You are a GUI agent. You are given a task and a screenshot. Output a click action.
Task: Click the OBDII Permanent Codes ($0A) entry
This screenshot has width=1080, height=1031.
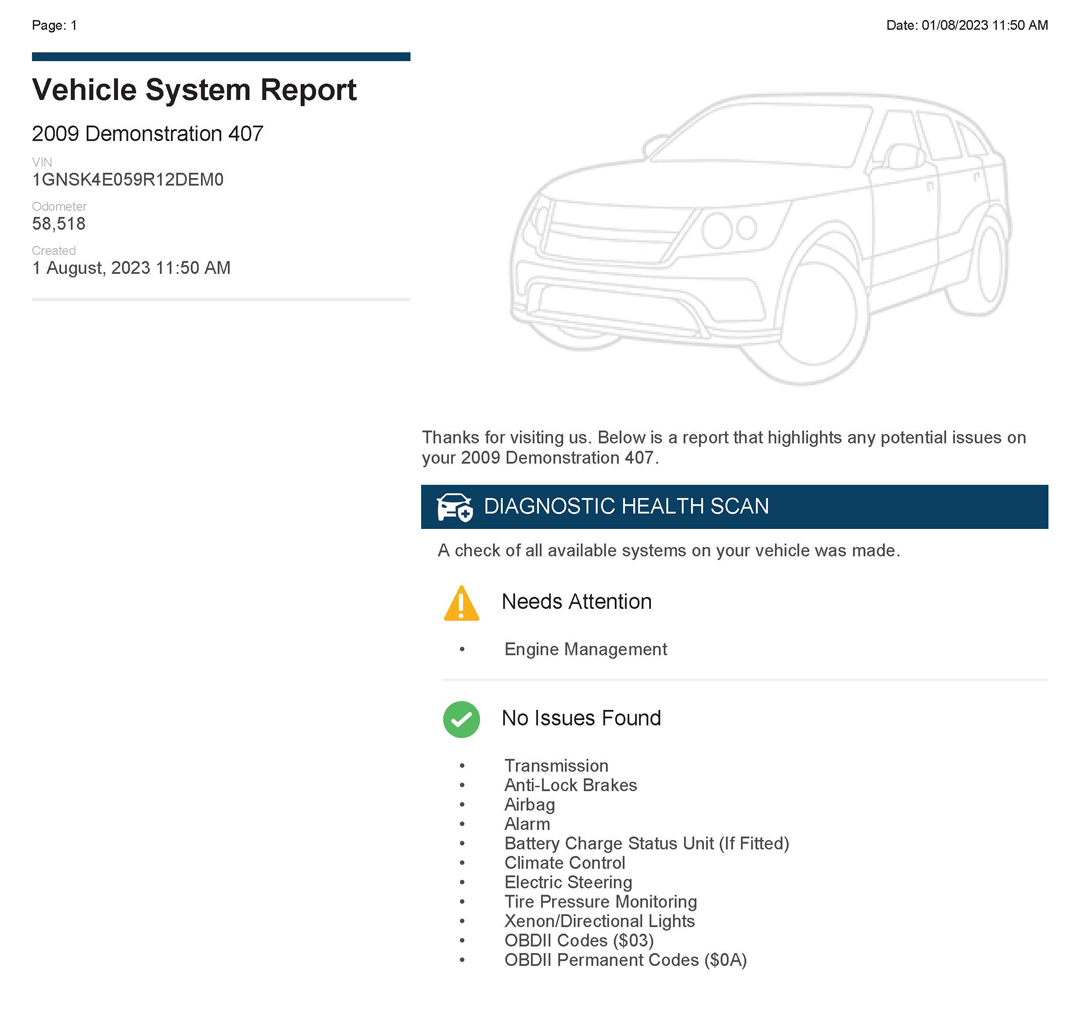point(625,960)
